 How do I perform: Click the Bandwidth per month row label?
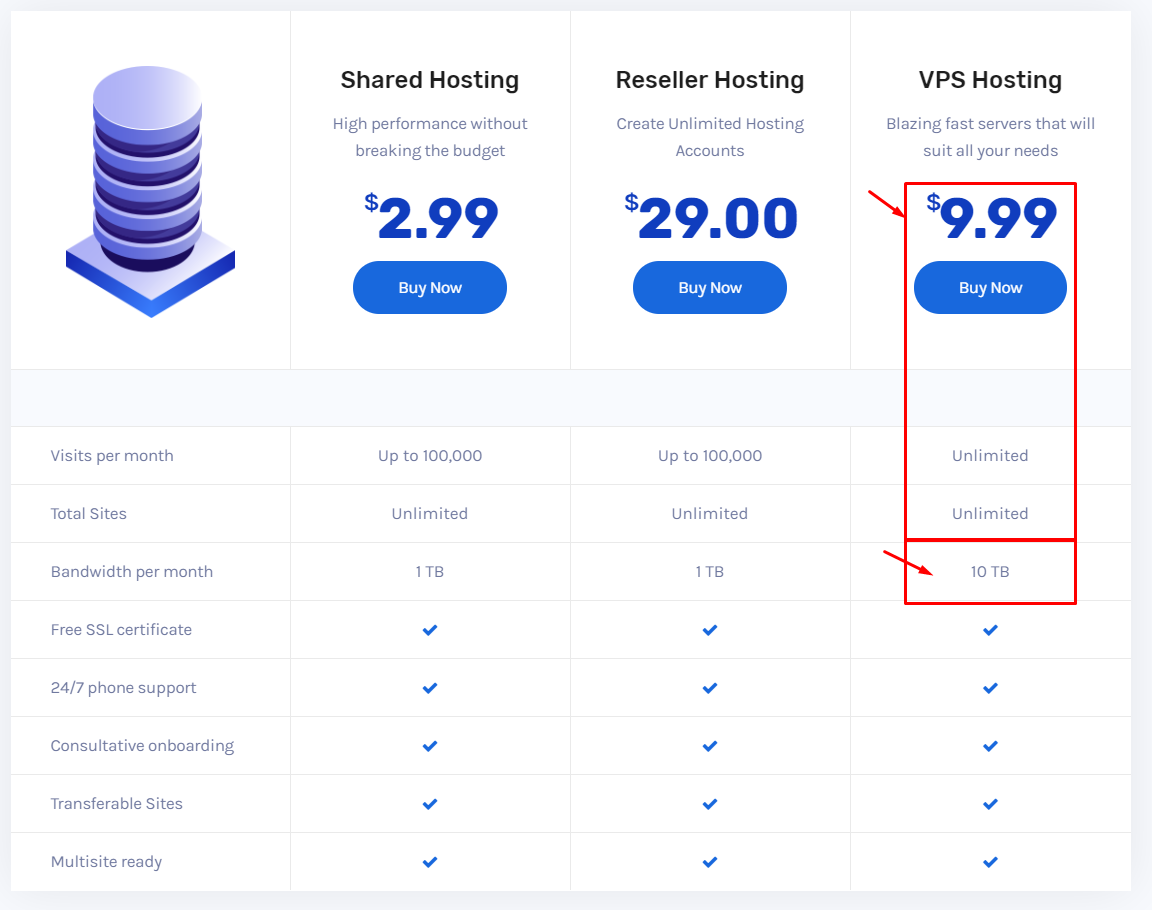click(132, 571)
